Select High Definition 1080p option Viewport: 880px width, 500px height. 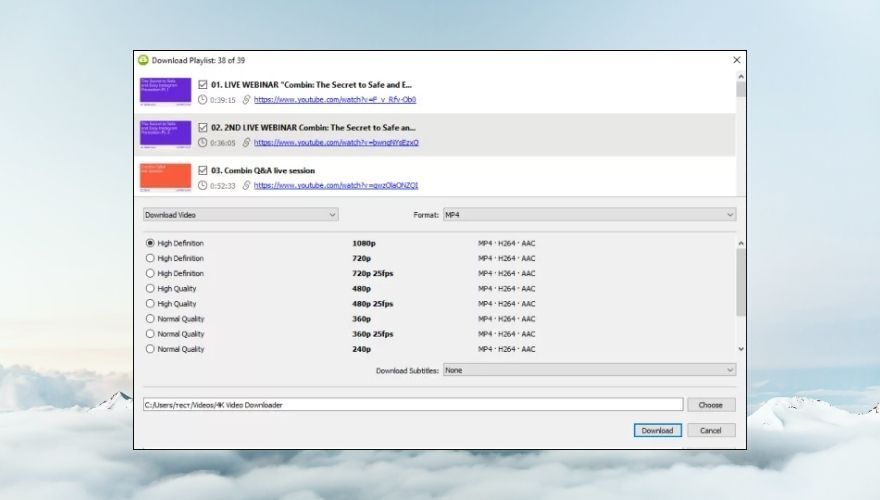click(x=150, y=243)
